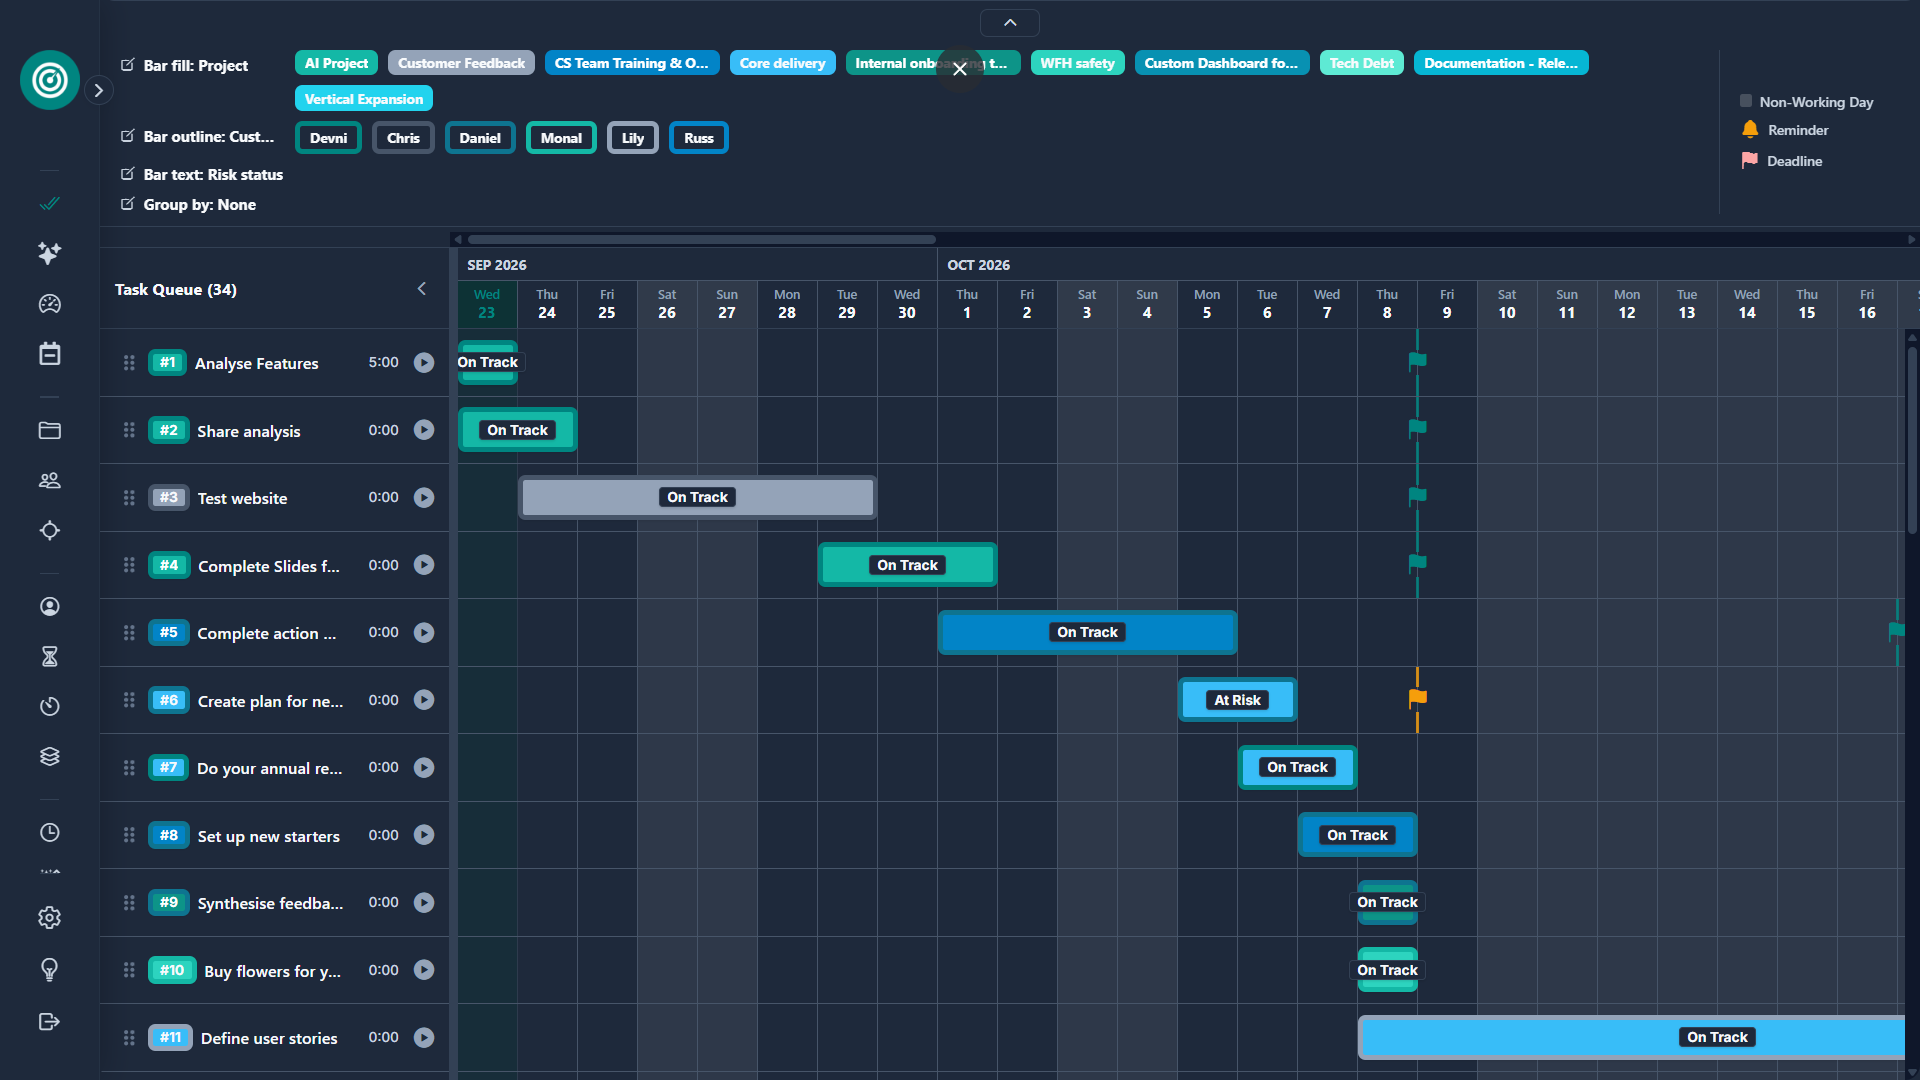
Task: Close the overlay with the X button
Action: [x=960, y=69]
